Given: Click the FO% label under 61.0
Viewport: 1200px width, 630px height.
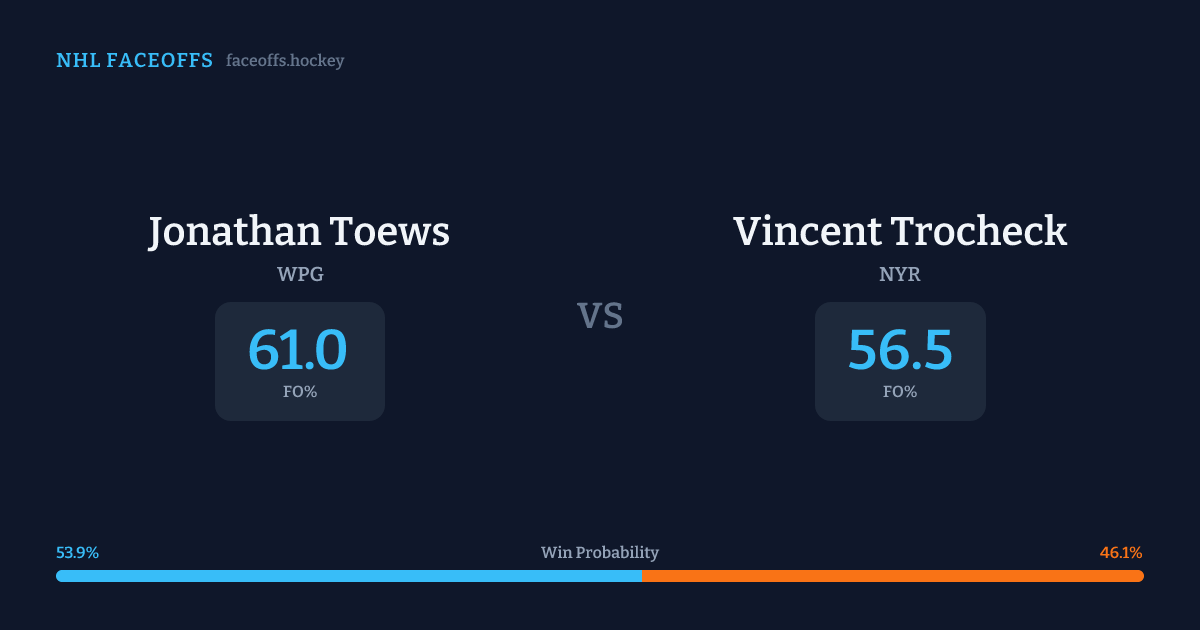Looking at the screenshot, I should 300,392.
